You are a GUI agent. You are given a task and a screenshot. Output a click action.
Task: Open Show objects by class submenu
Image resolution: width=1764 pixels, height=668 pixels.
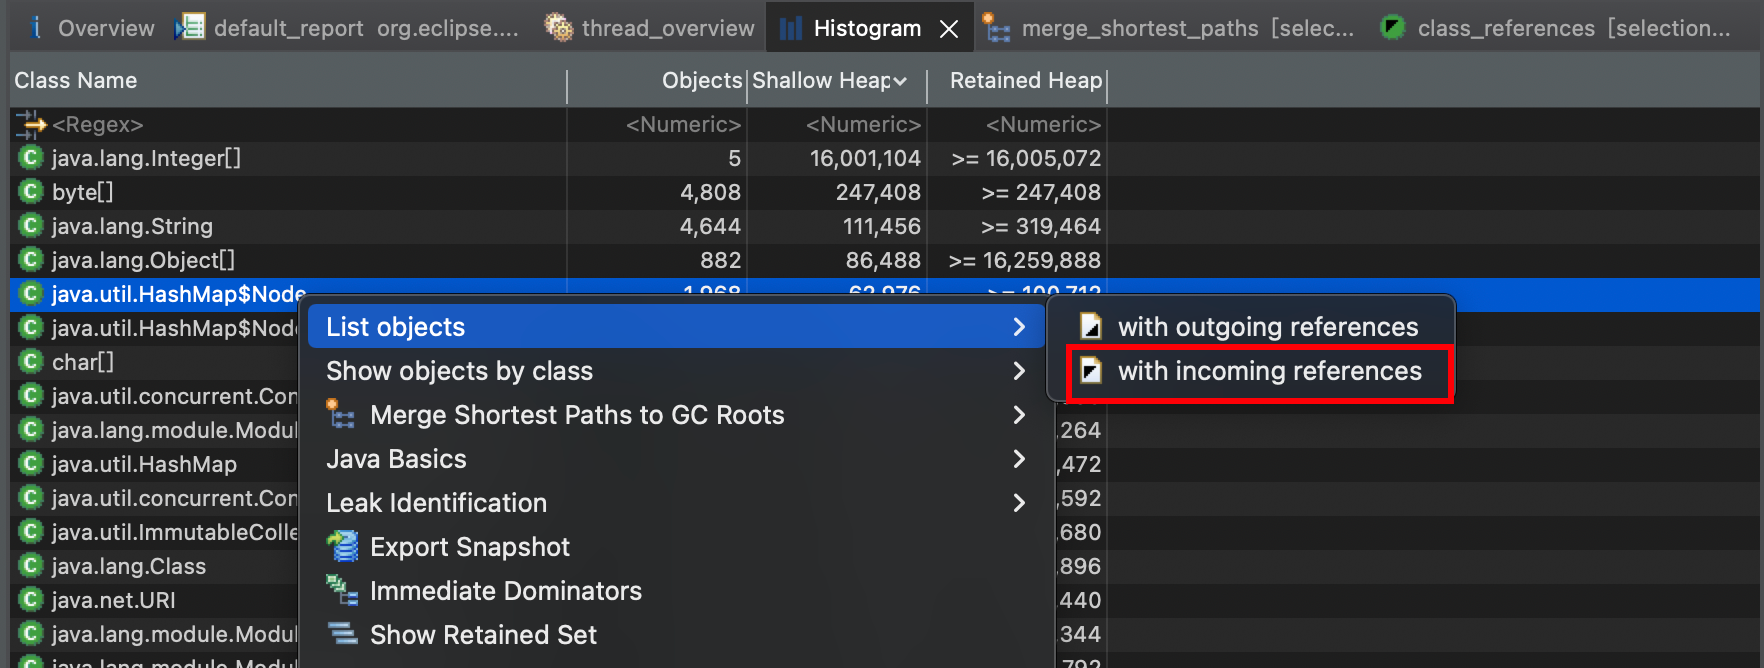(676, 371)
